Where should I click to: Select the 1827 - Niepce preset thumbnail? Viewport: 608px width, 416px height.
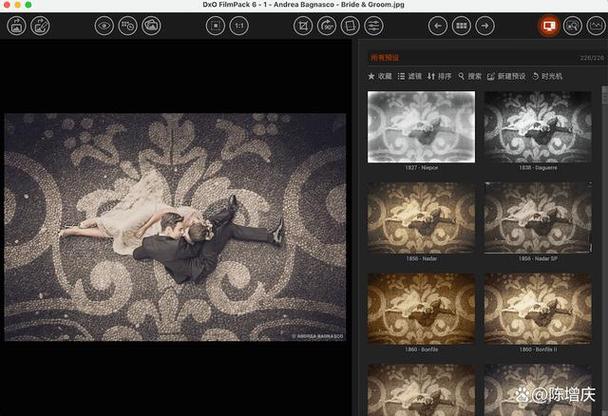pos(420,127)
